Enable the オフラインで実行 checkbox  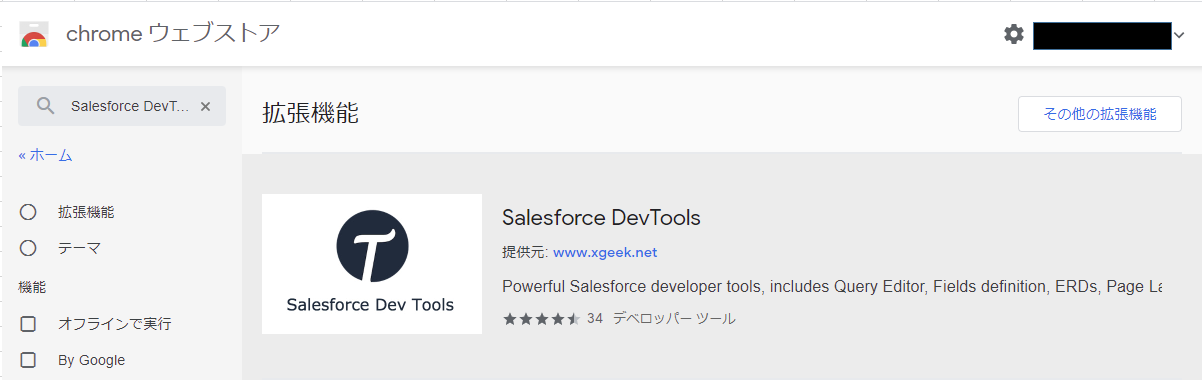[28, 324]
